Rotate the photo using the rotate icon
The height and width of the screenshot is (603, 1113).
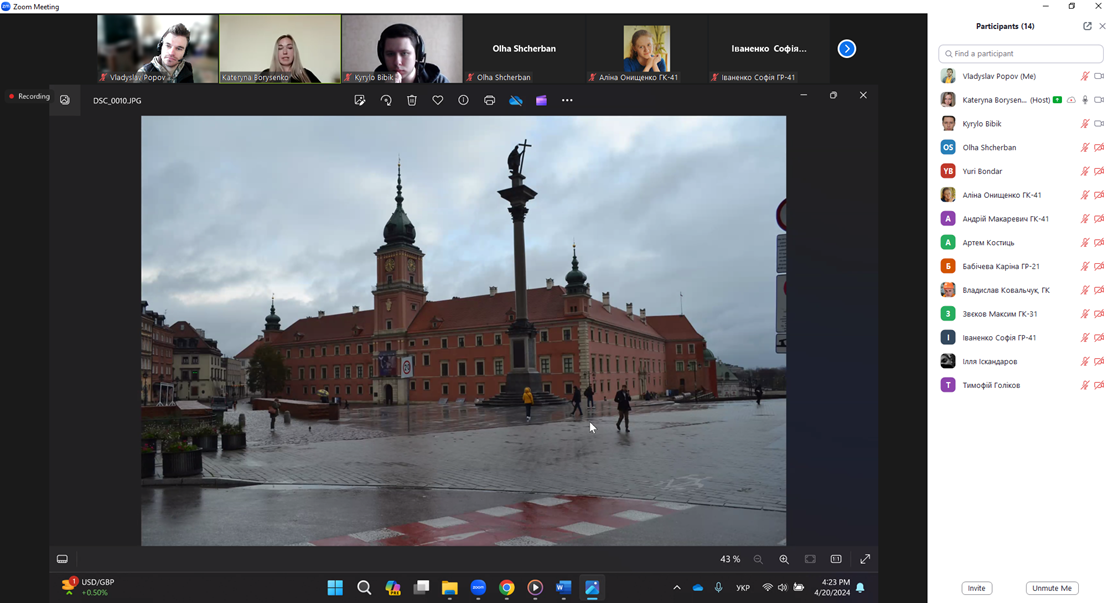(x=386, y=100)
